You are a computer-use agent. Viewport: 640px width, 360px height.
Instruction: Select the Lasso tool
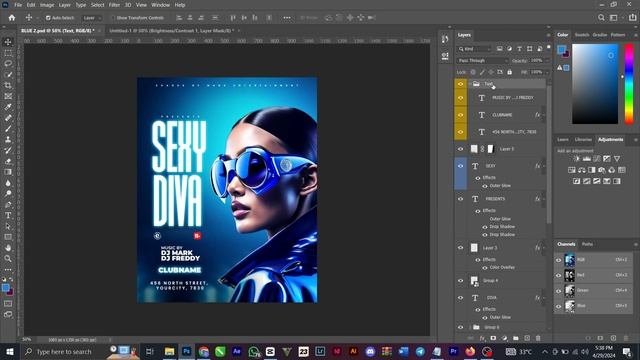click(x=8, y=64)
